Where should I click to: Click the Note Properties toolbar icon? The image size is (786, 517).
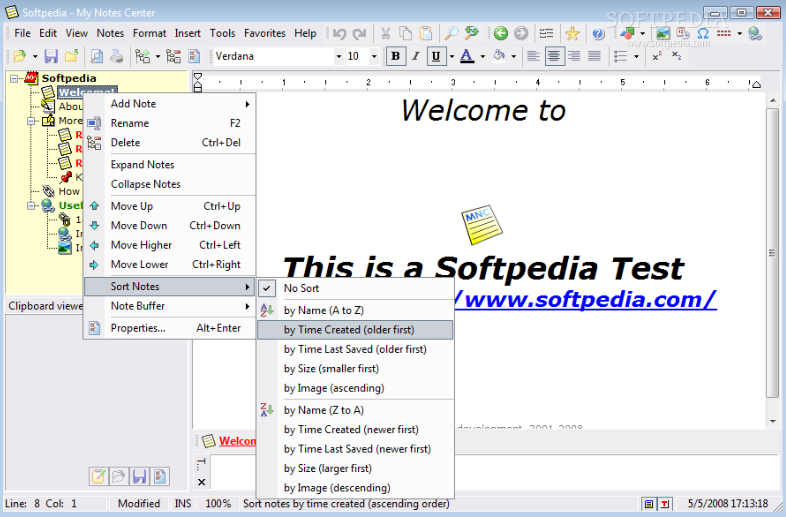point(194,56)
